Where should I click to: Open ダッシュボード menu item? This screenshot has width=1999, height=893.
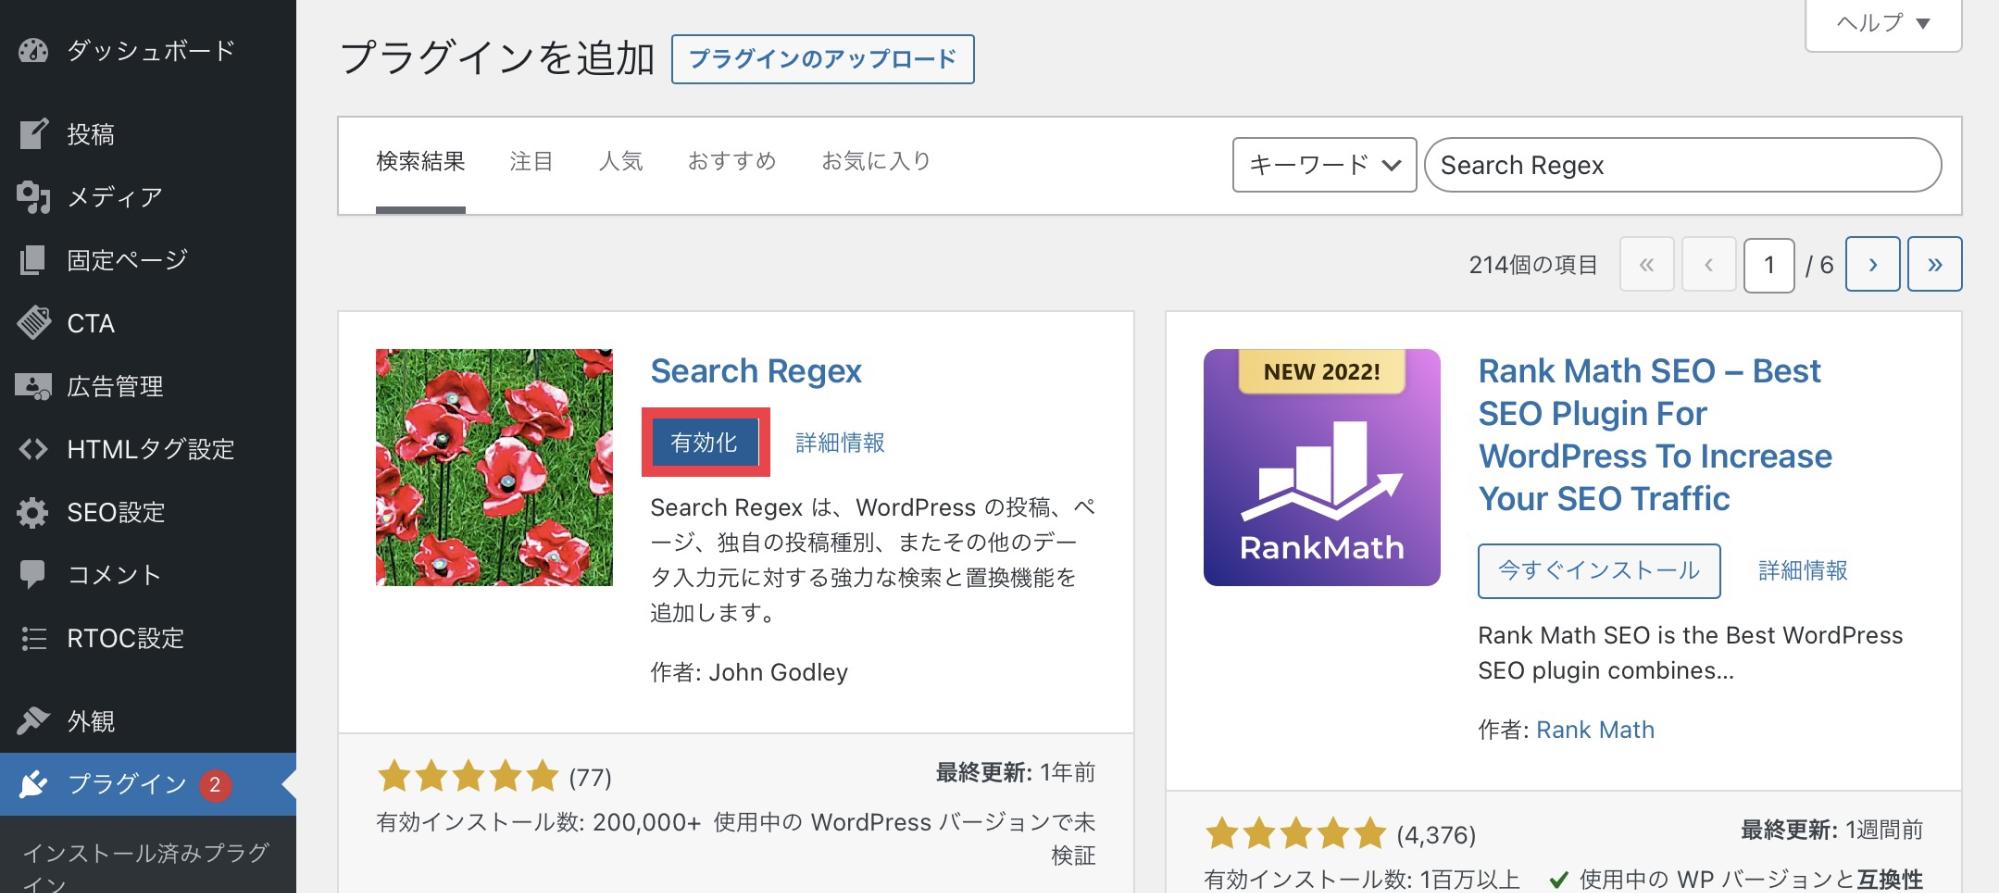coord(151,50)
